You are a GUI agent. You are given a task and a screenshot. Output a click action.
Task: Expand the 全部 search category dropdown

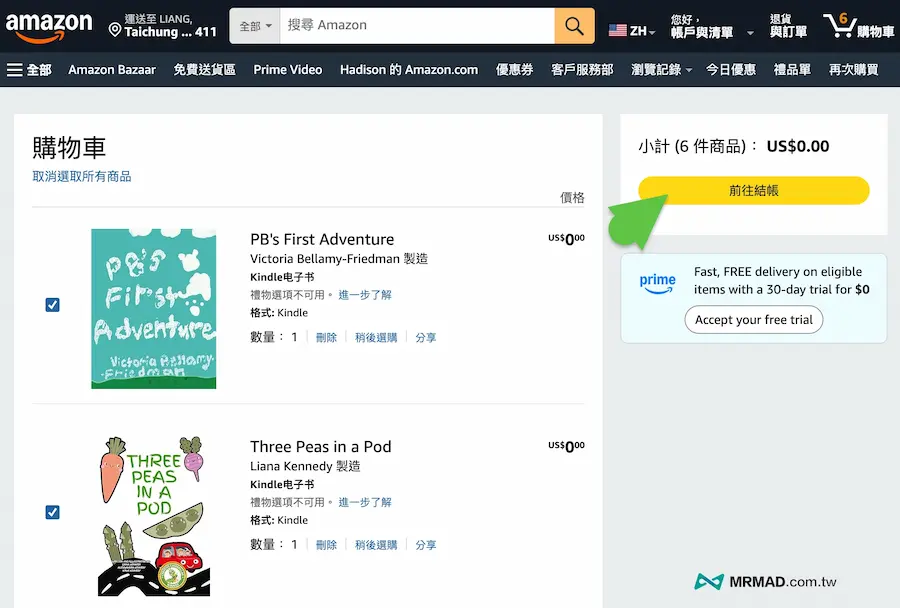pos(255,26)
